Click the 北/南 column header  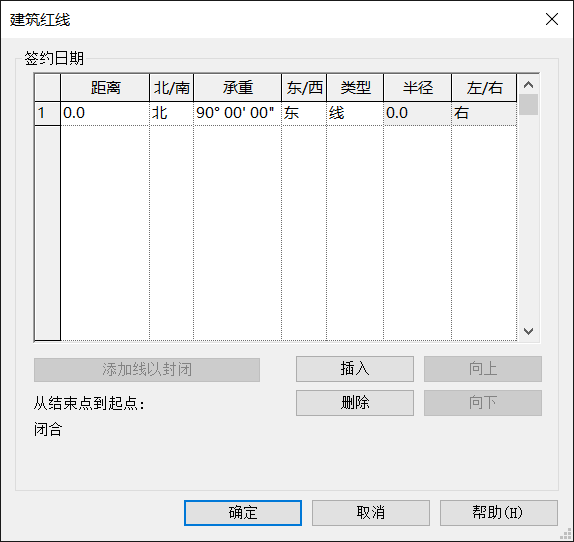click(171, 87)
